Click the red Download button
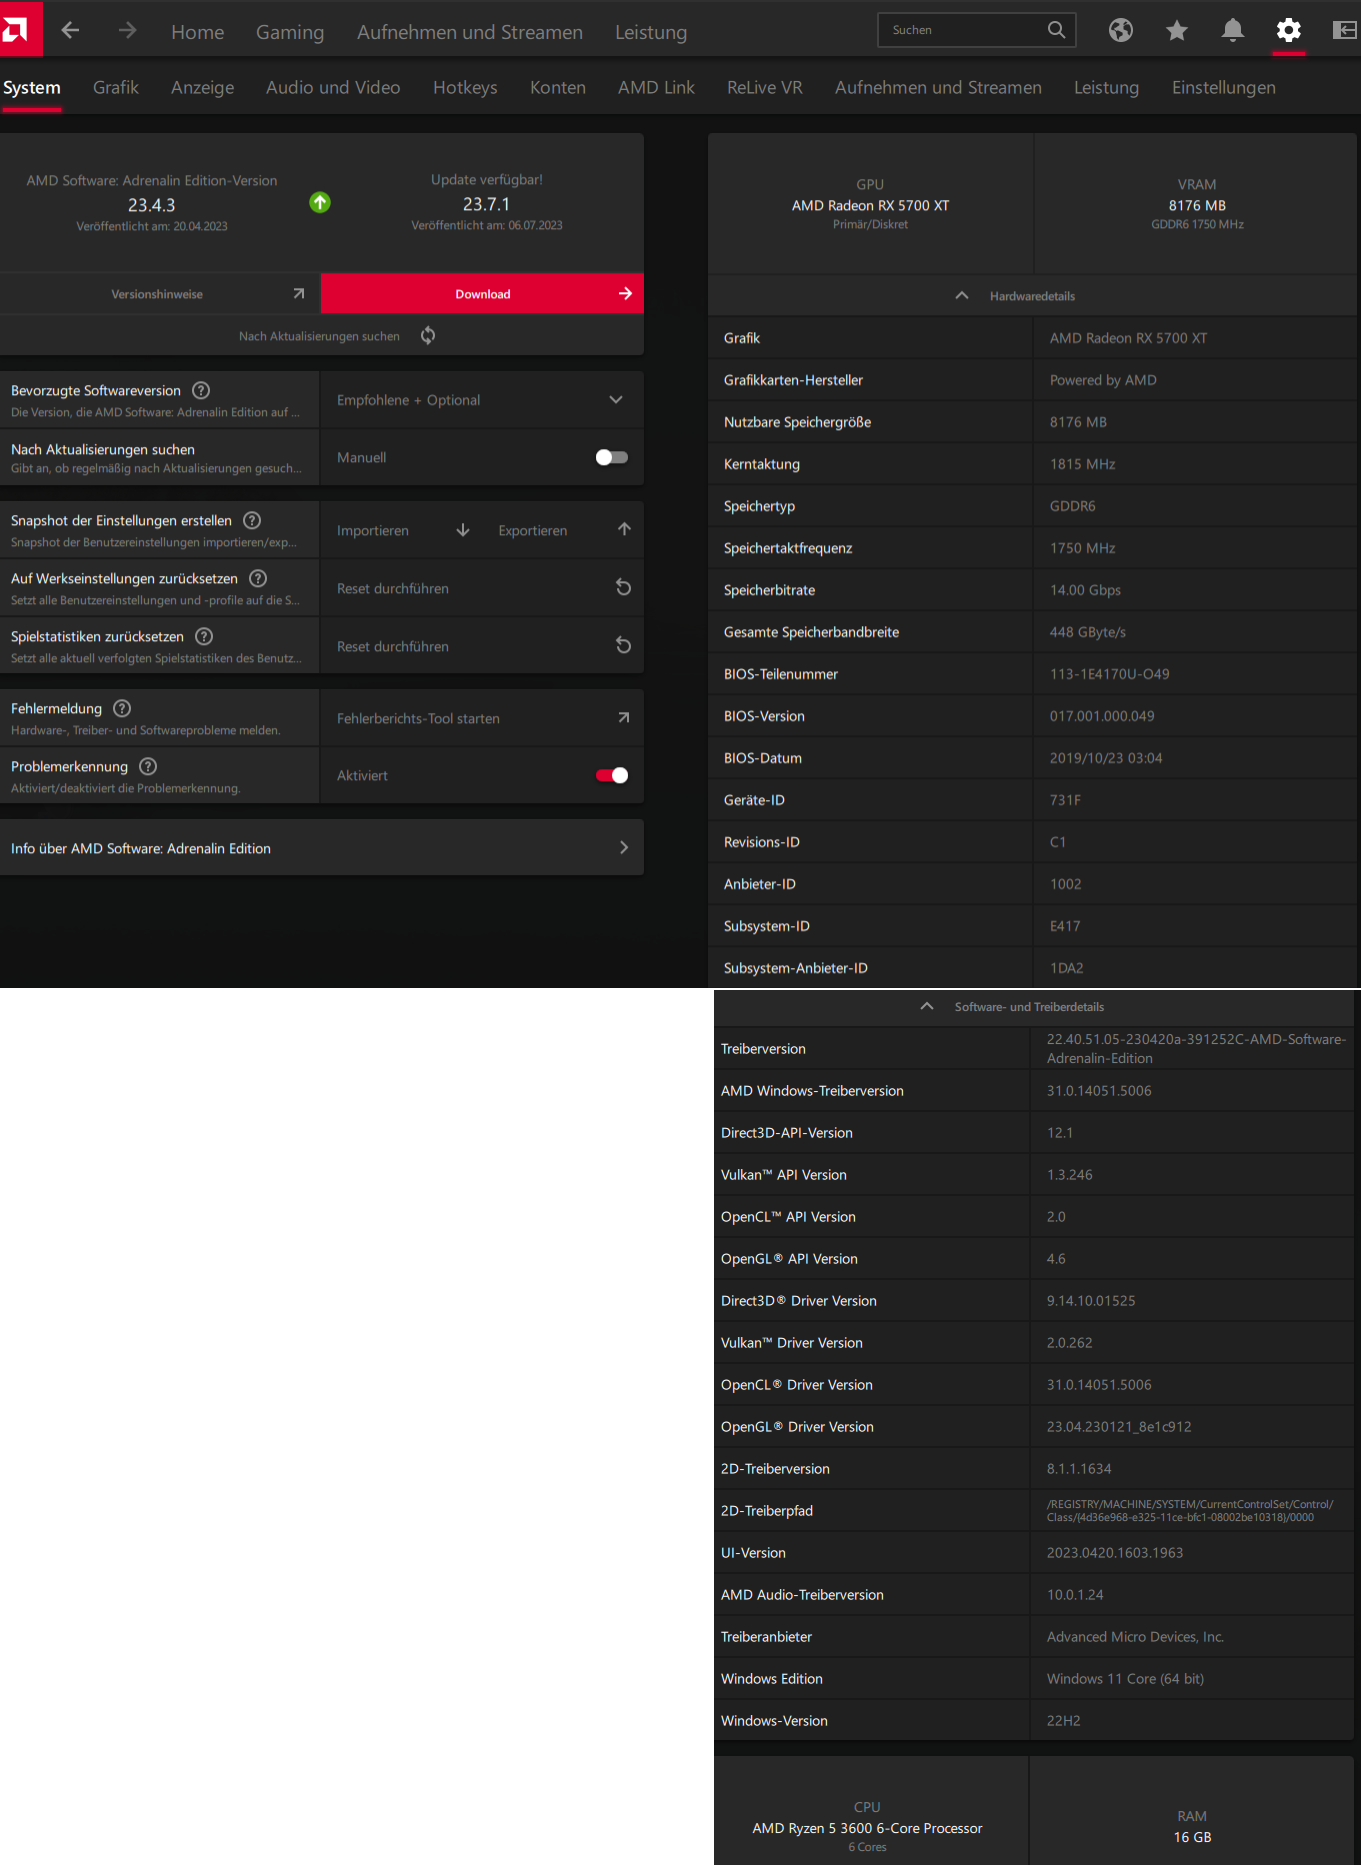1361x1865 pixels. pos(482,294)
